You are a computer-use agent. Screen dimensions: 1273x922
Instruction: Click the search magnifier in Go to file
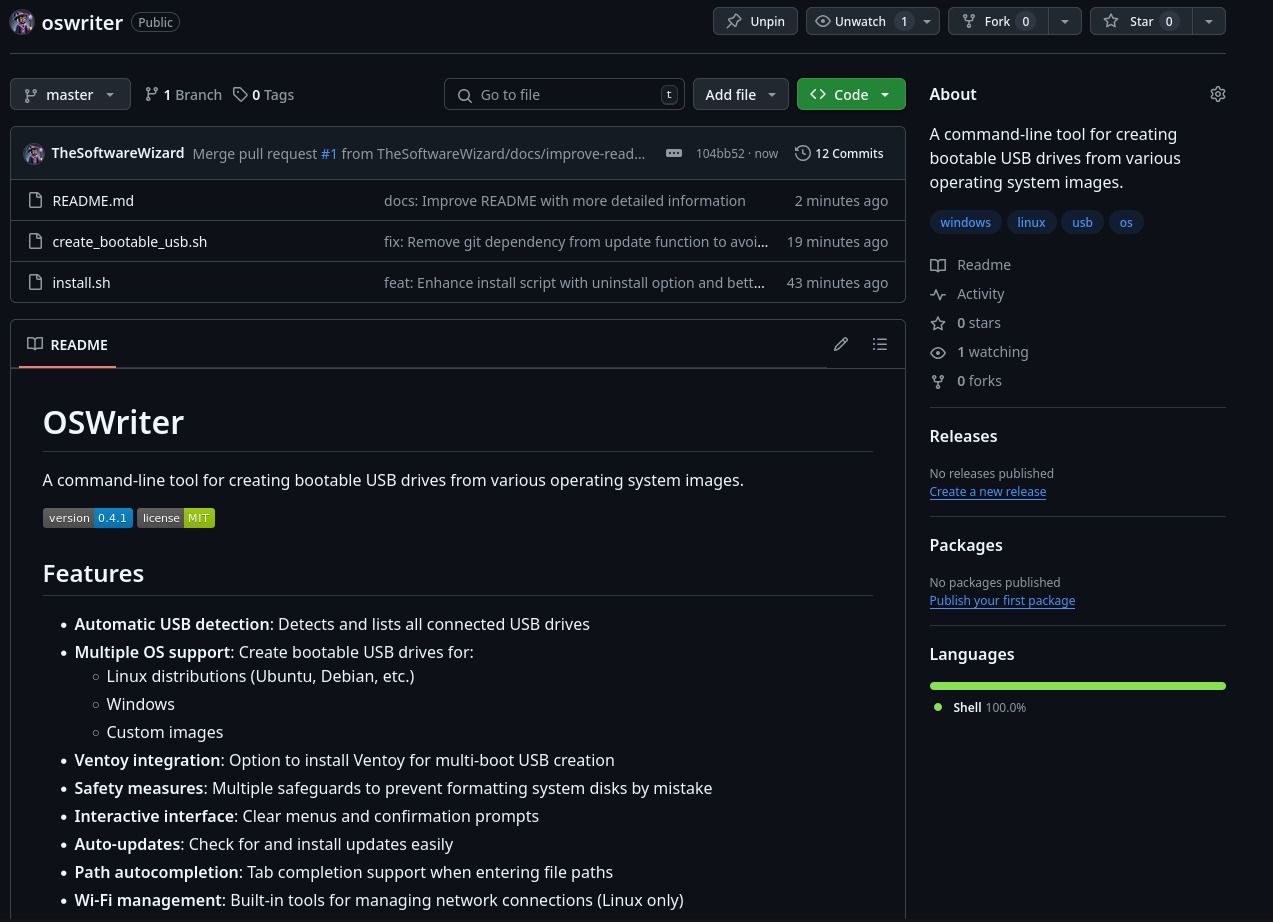click(x=464, y=95)
